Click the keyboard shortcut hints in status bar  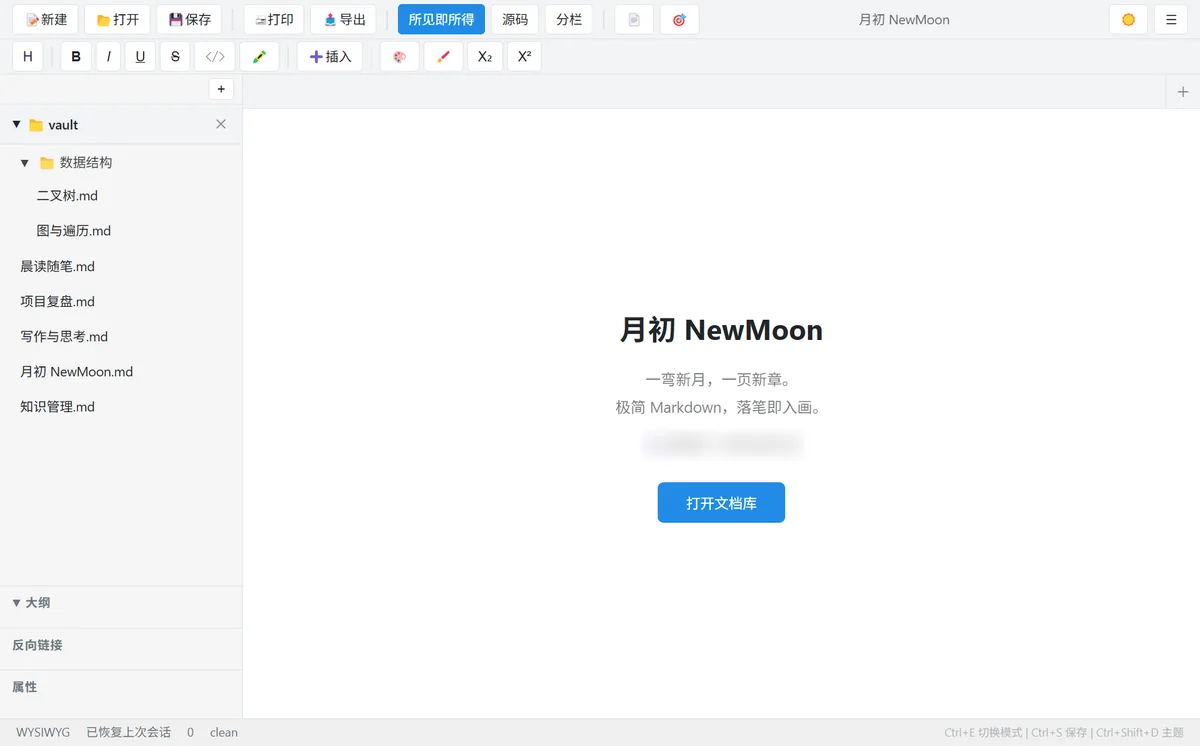[x=1064, y=732]
